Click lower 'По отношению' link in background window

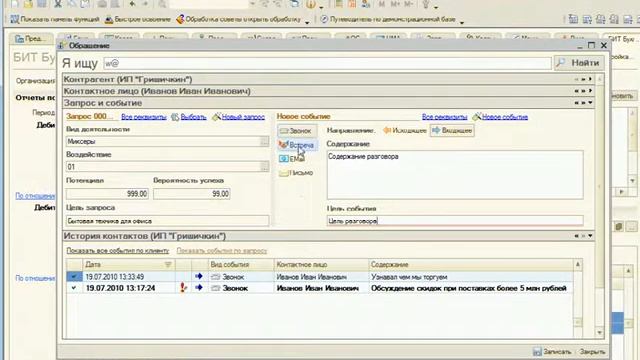click(x=35, y=278)
